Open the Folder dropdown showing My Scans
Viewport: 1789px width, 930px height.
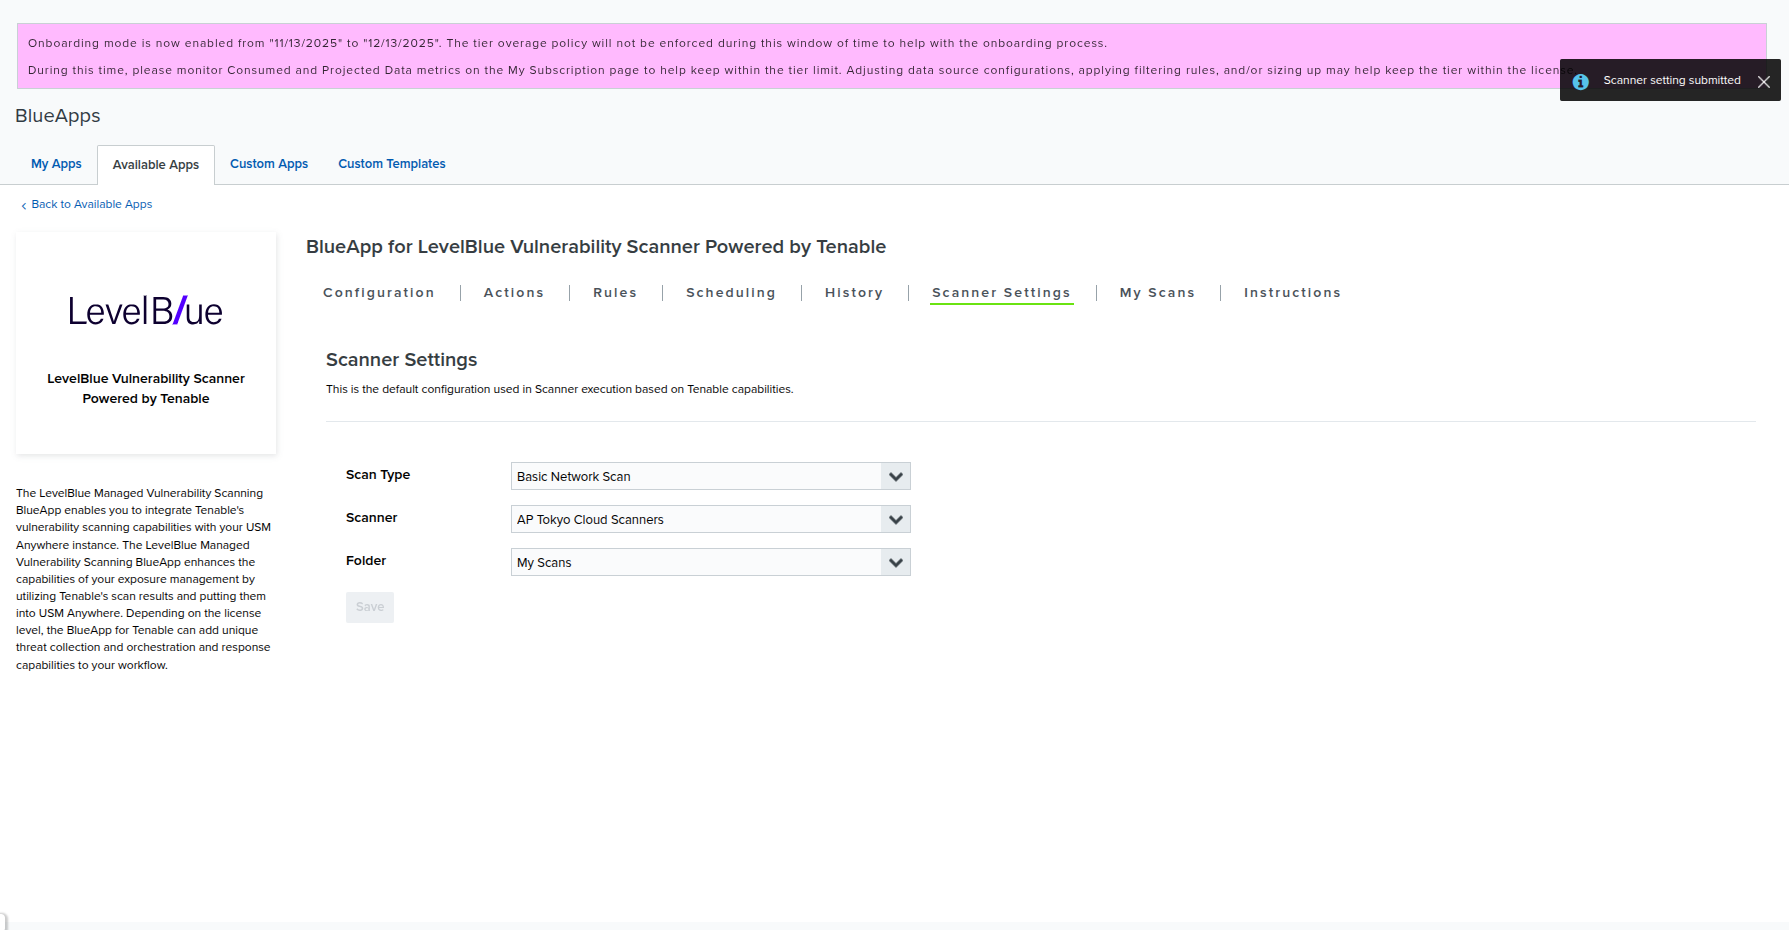tap(711, 562)
